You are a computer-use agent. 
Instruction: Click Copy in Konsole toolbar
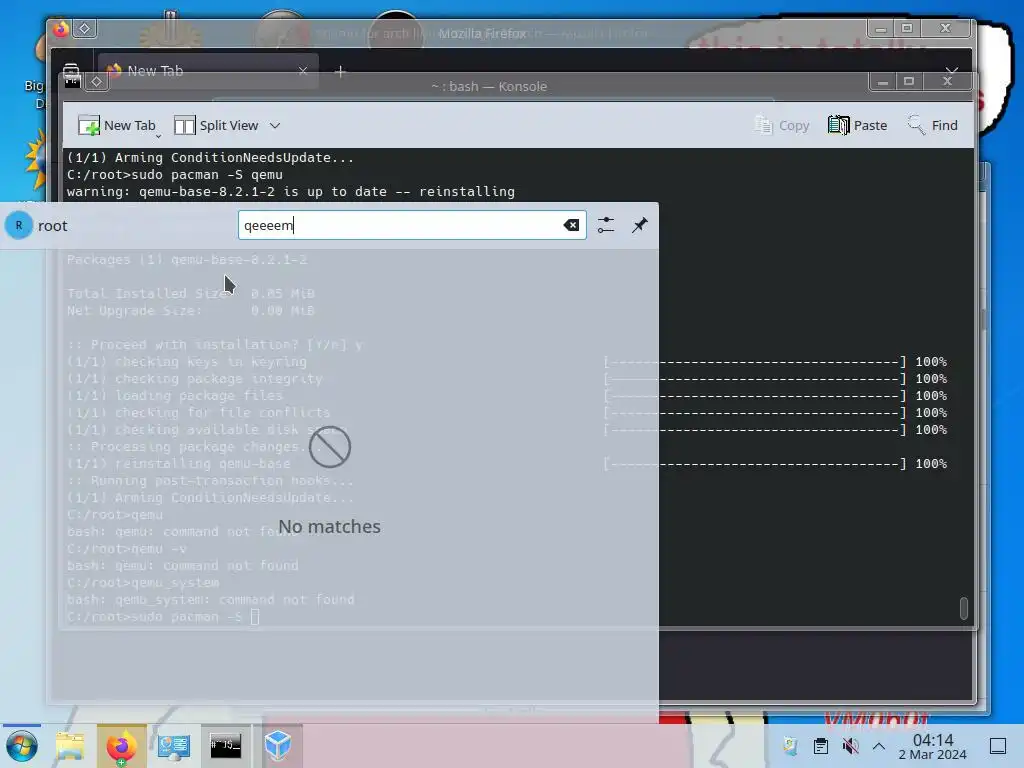pos(782,125)
